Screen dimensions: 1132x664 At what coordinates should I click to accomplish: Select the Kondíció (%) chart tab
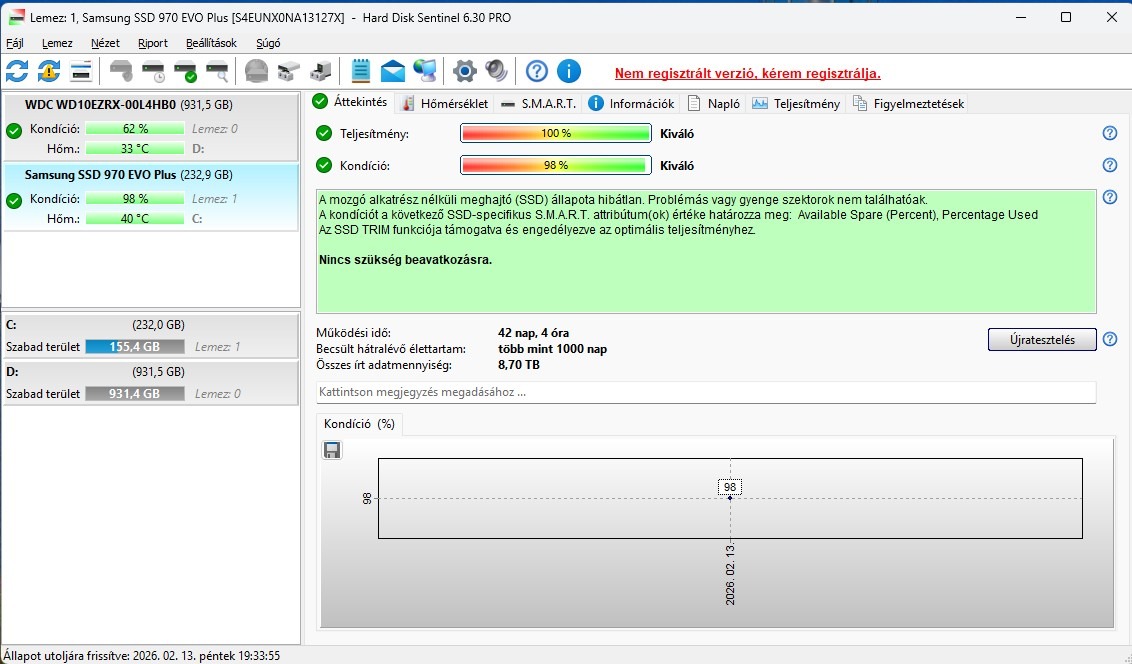(x=360, y=424)
